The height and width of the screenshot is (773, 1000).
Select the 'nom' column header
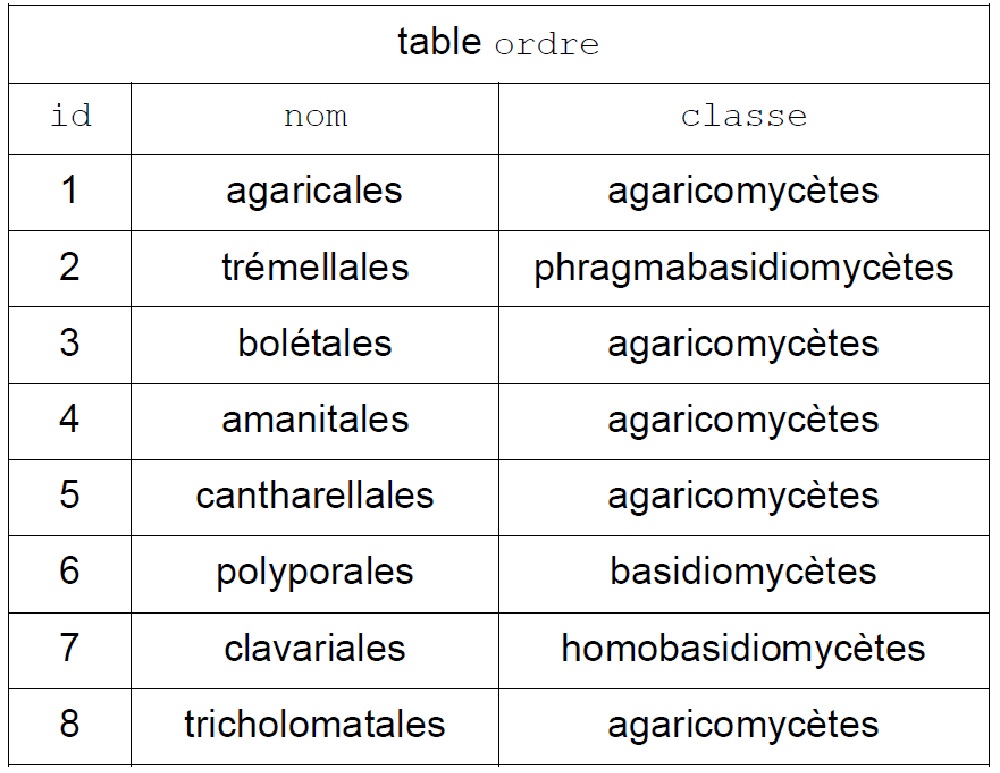click(315, 119)
